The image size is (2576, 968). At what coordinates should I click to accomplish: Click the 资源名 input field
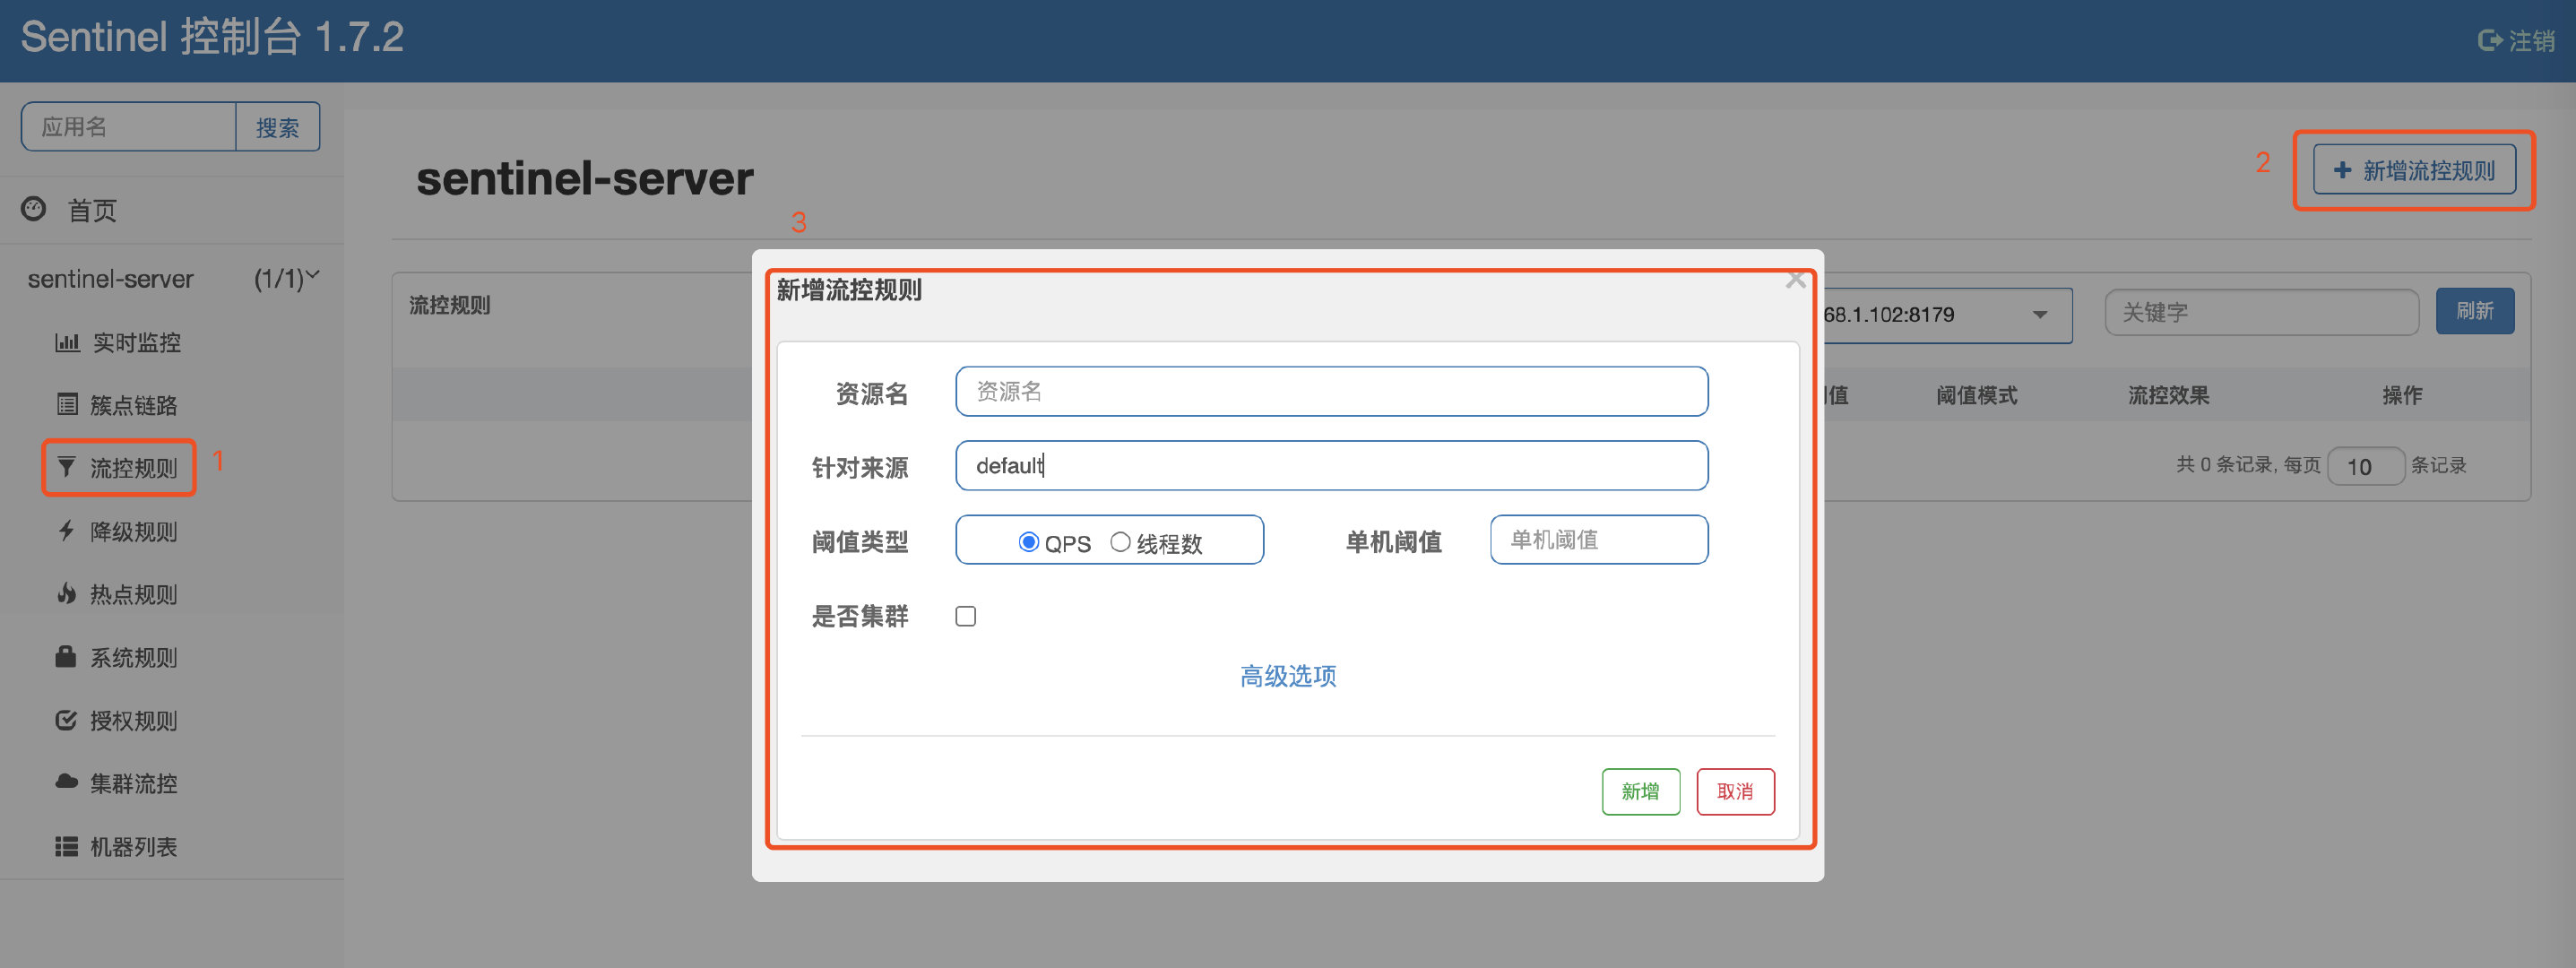1330,391
